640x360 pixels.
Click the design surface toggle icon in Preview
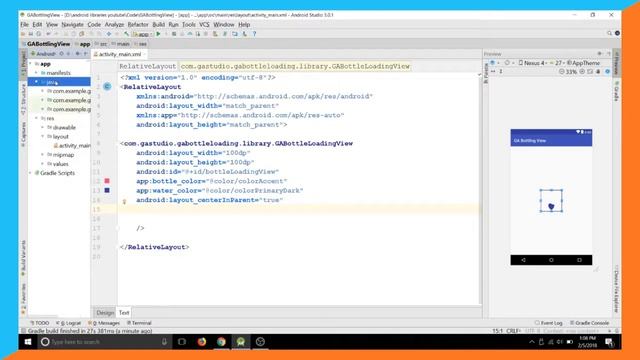pyautogui.click(x=493, y=63)
